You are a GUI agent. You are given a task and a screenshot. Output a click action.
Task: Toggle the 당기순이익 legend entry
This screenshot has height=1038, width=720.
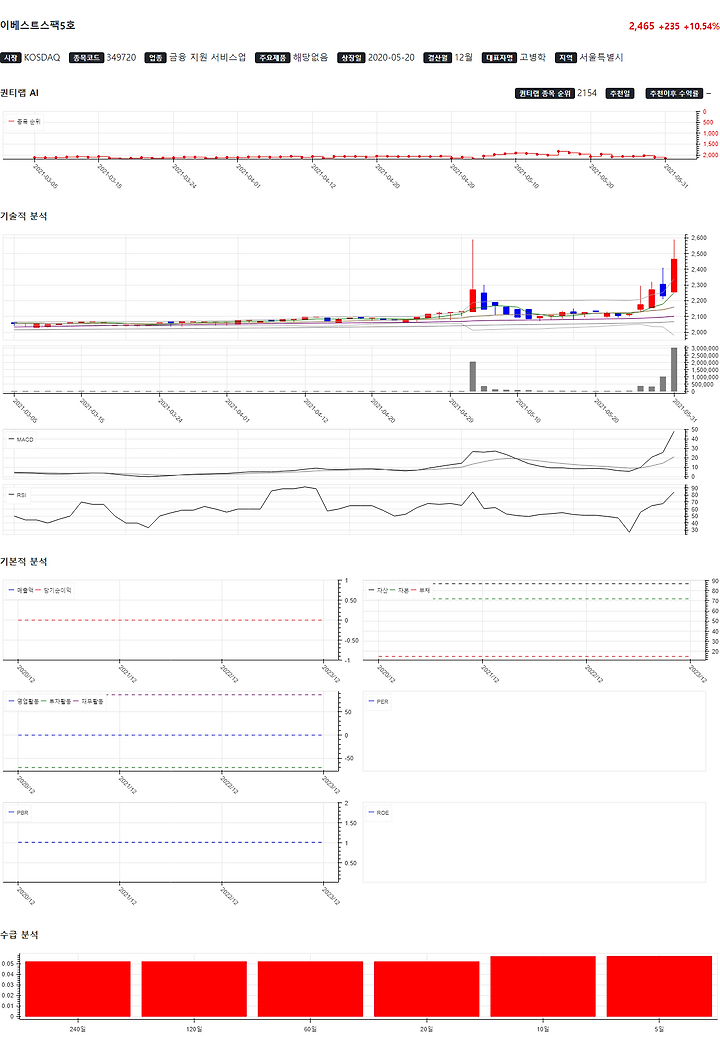[54, 590]
